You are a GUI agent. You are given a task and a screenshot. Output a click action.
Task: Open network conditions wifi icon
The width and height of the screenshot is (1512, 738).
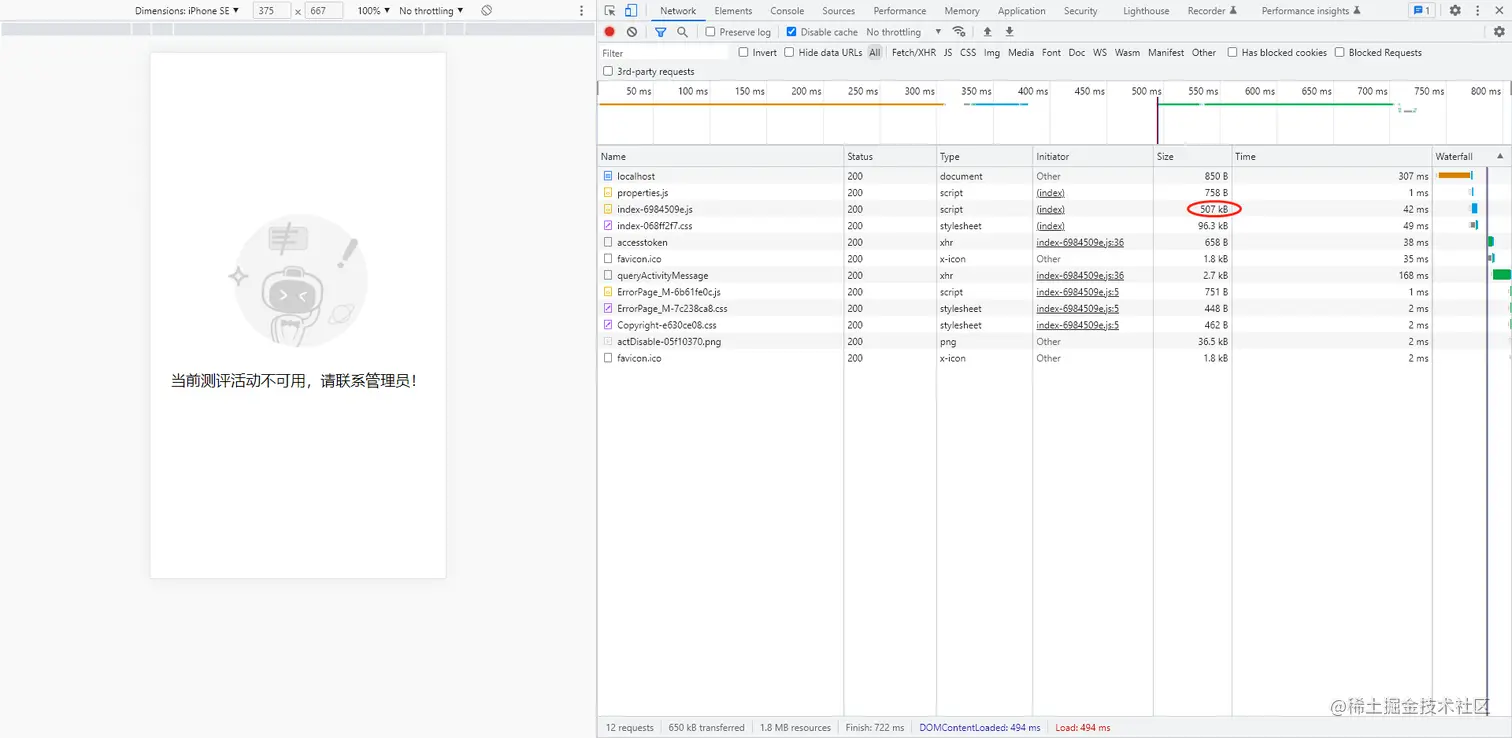pos(959,32)
